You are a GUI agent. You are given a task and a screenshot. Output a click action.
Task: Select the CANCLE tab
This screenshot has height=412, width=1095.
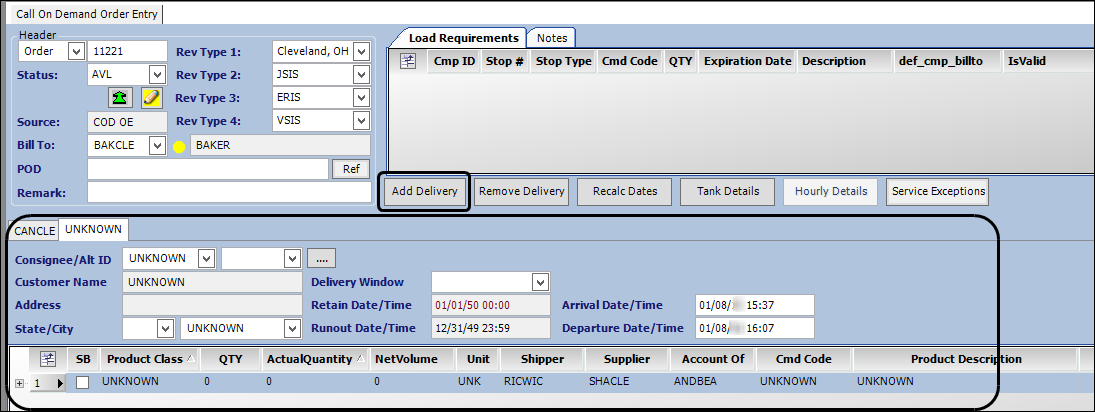coord(34,230)
